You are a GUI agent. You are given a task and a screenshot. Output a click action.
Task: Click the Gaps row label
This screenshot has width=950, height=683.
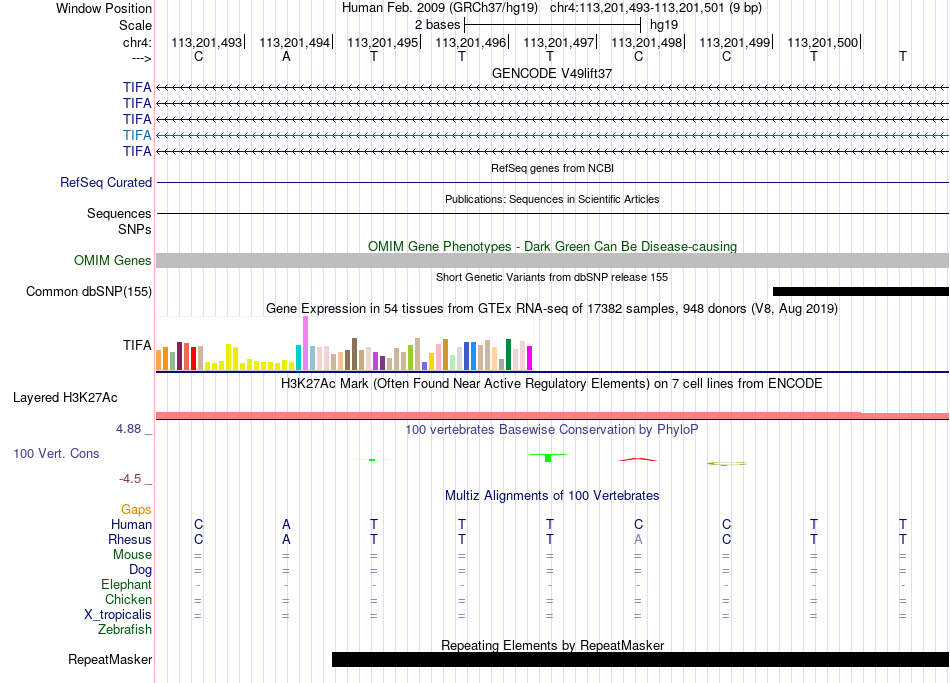coord(136,510)
